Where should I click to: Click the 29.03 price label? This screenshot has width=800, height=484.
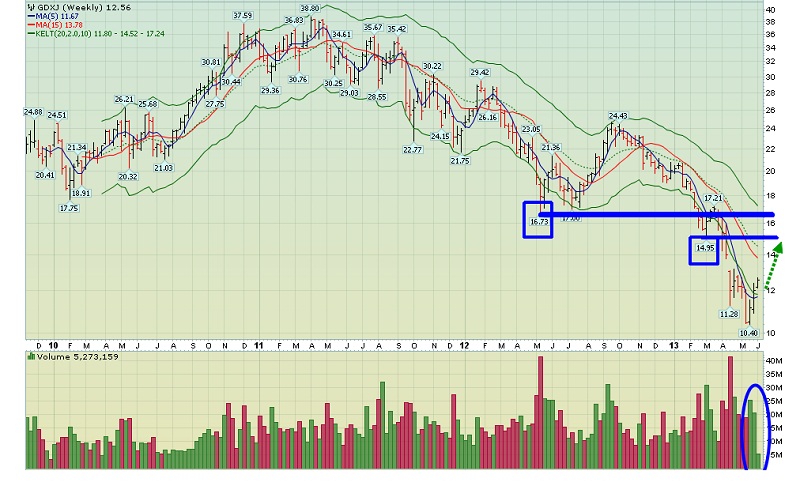[x=349, y=93]
